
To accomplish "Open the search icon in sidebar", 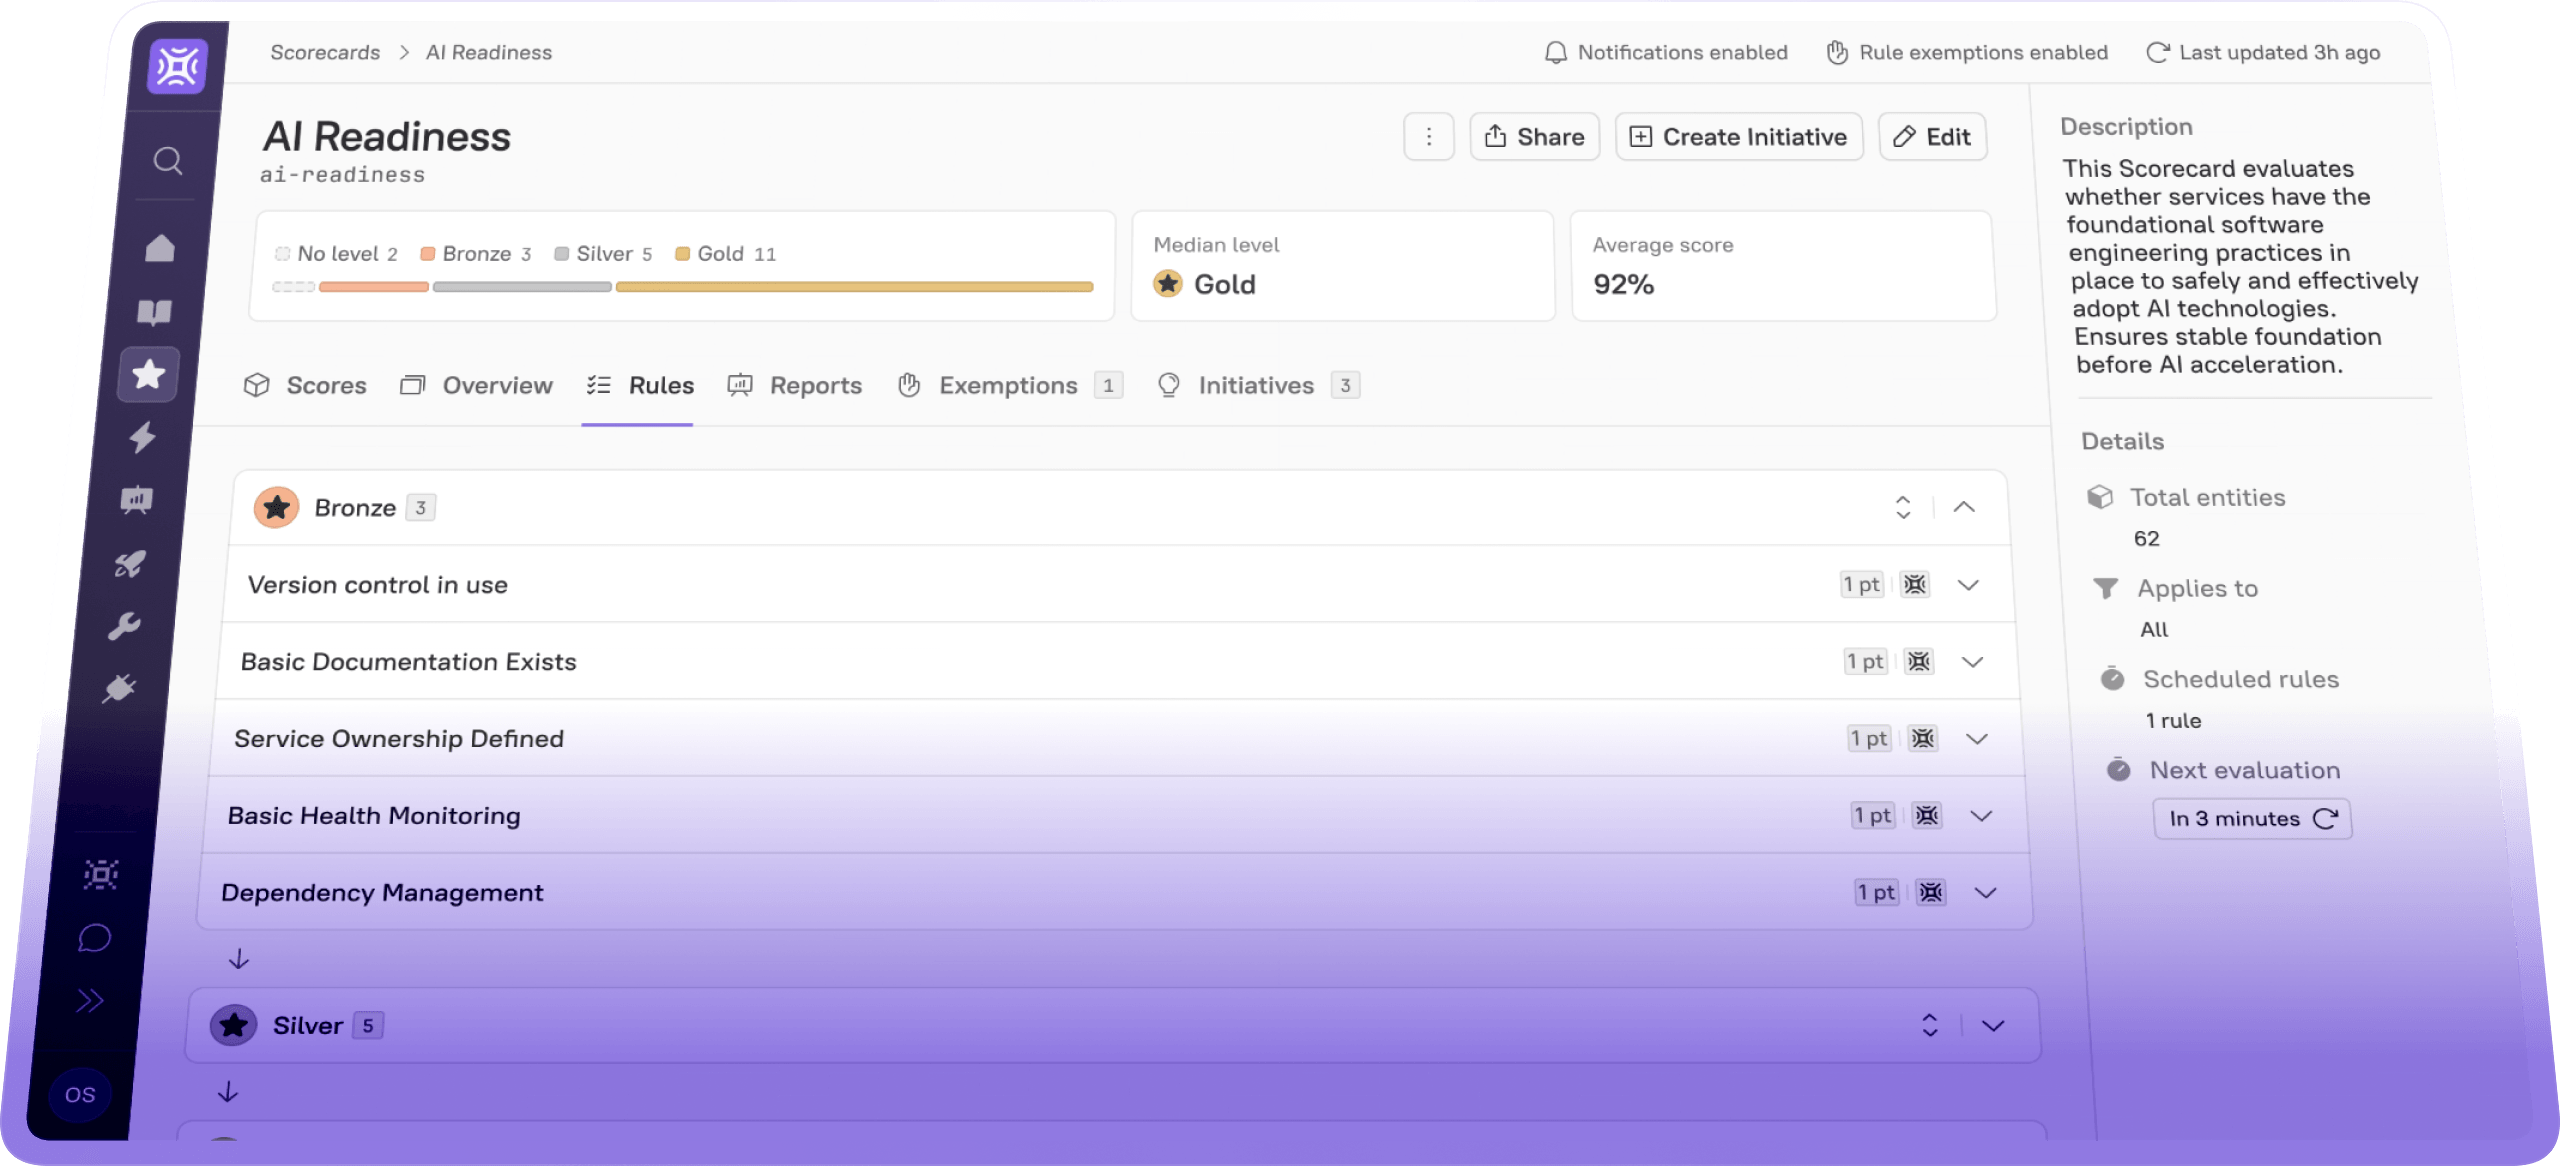I will 167,160.
